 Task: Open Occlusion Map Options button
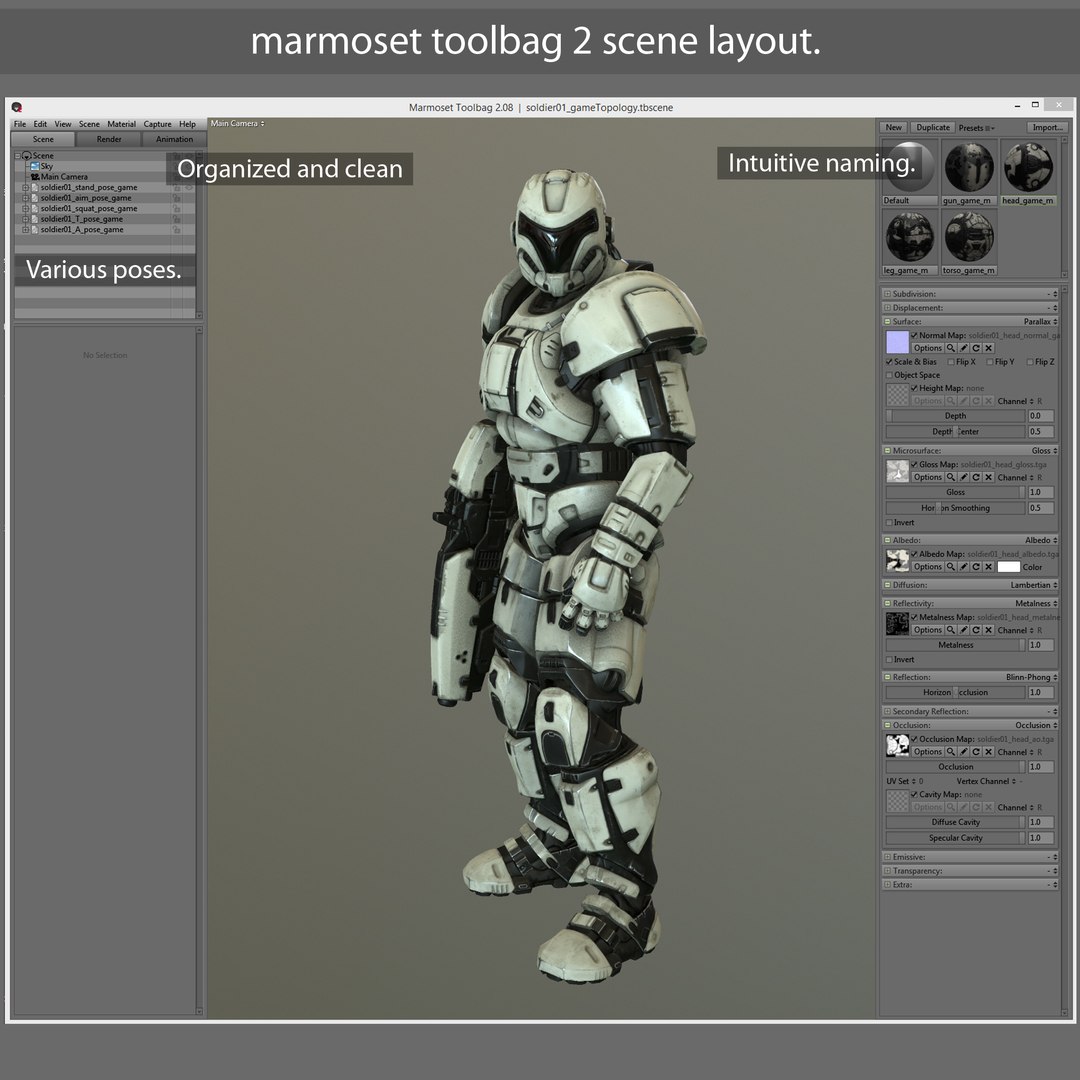(928, 752)
